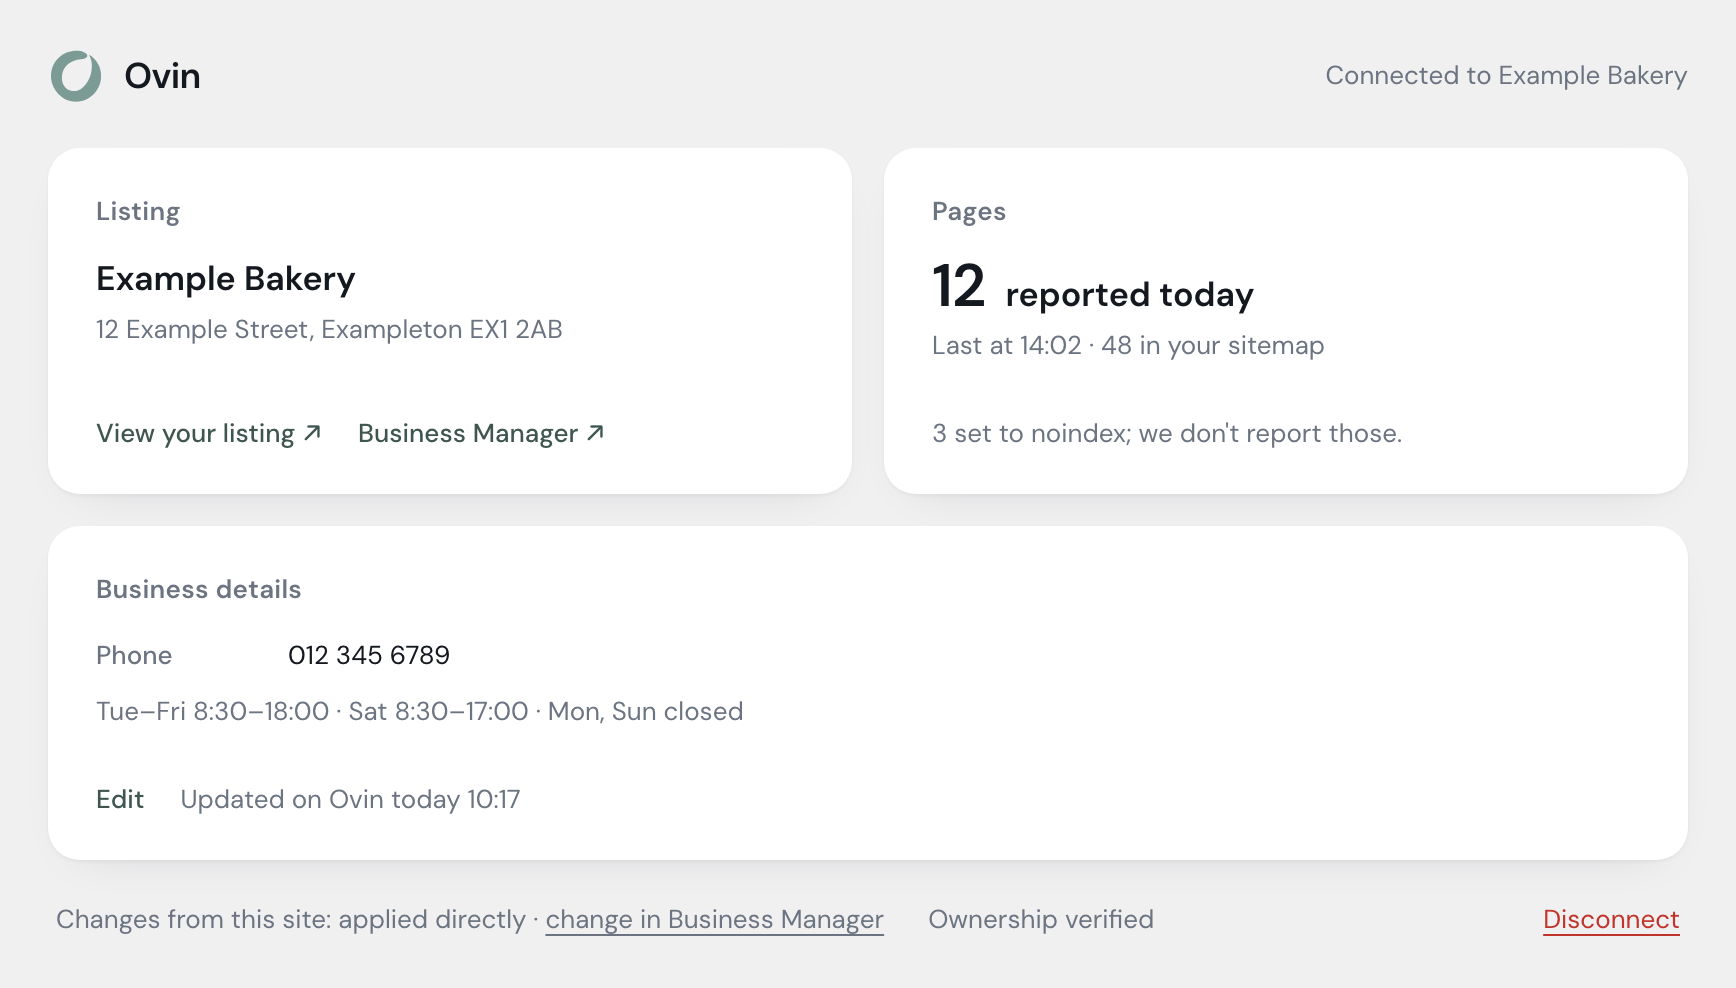The image size is (1736, 988).
Task: Click the Phone label
Action: click(134, 655)
